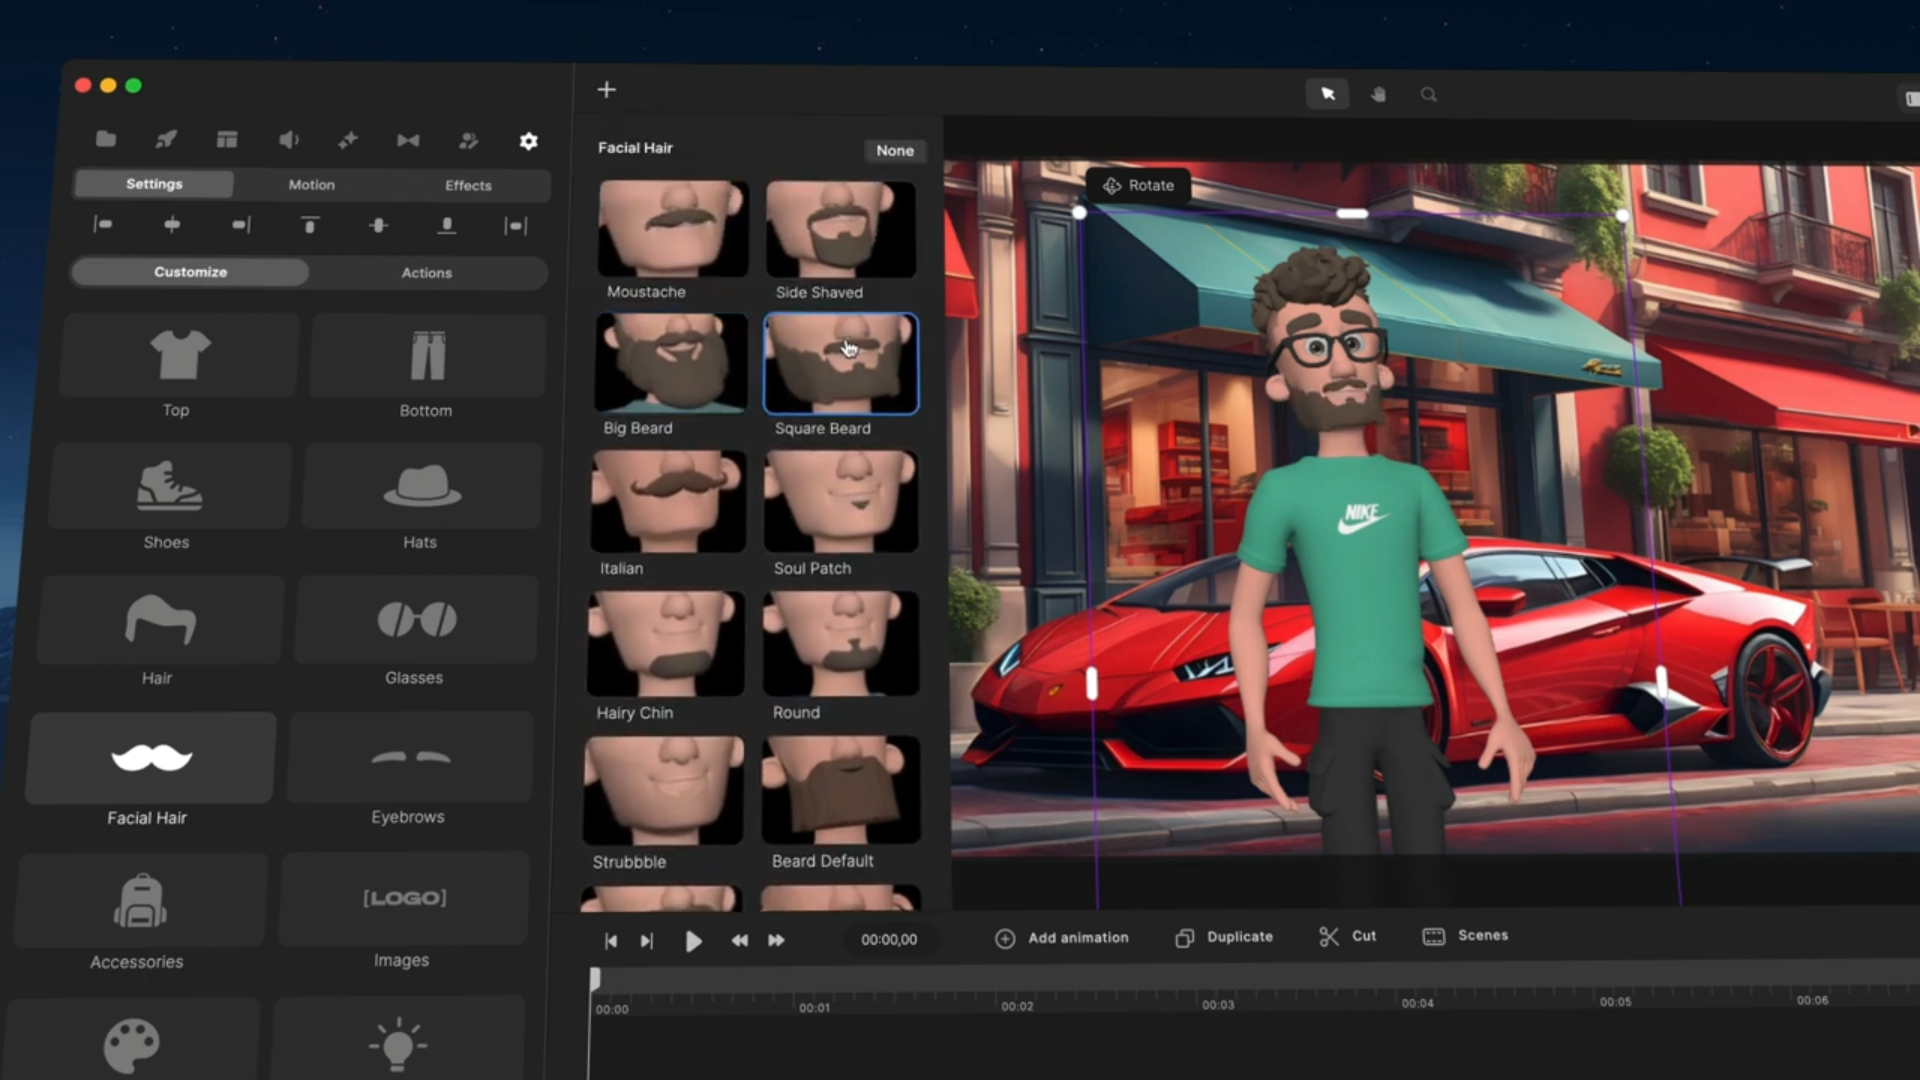Switch to the Motion tab

click(x=312, y=185)
